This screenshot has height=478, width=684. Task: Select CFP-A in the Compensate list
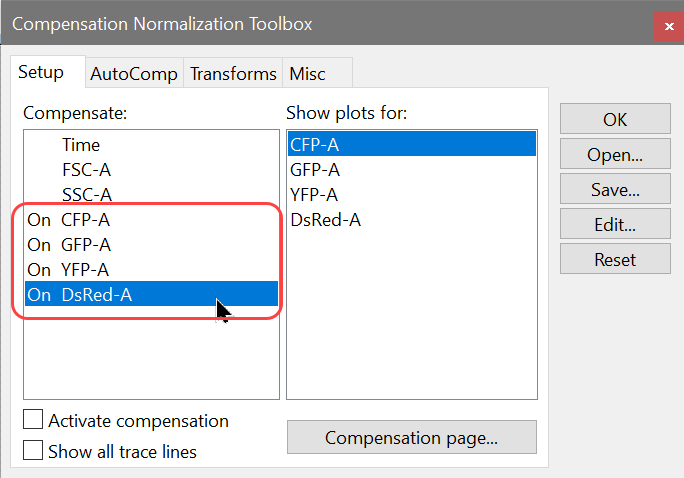(x=85, y=220)
